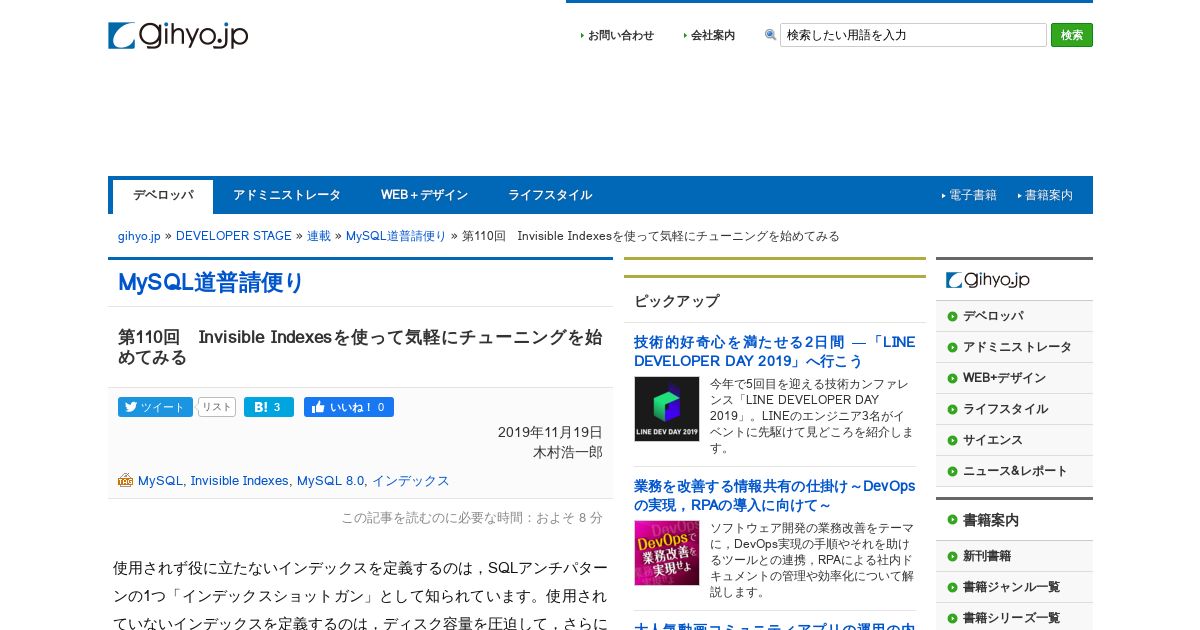Open the Invisible Indexes tag link
This screenshot has width=1200, height=630.
click(239, 481)
